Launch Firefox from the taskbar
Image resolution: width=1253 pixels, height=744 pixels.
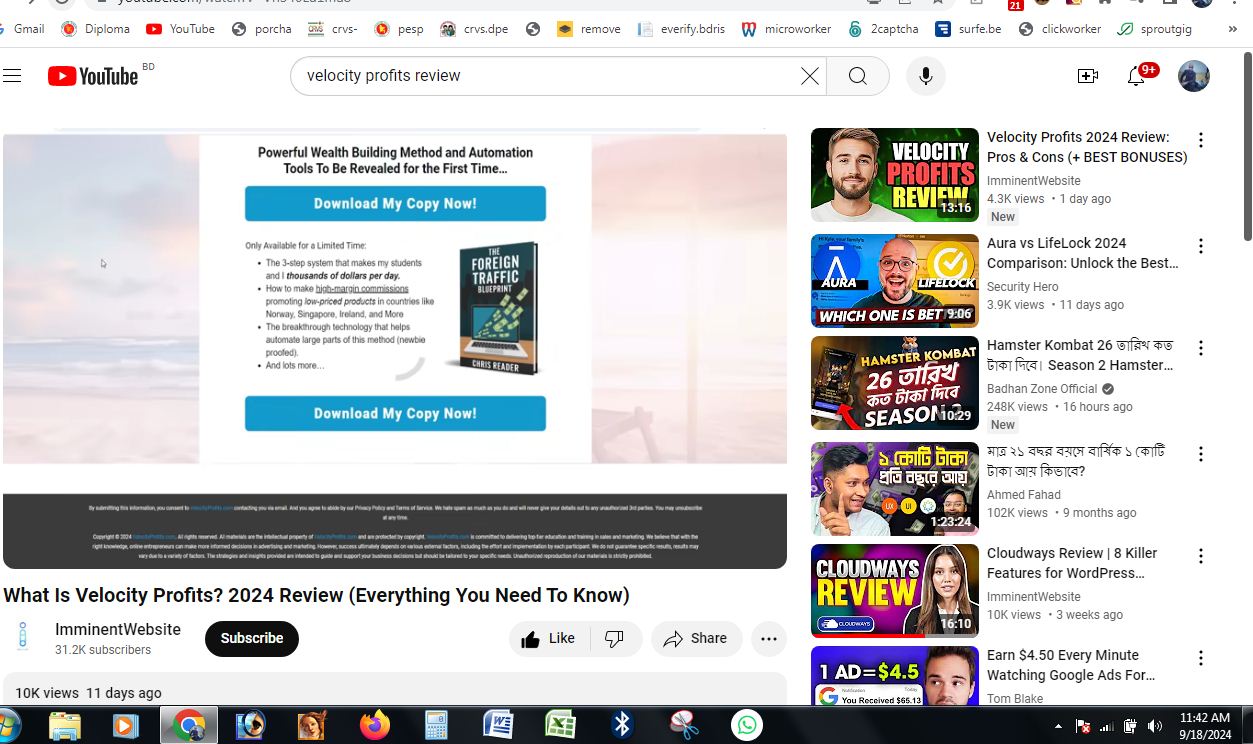pos(375,726)
